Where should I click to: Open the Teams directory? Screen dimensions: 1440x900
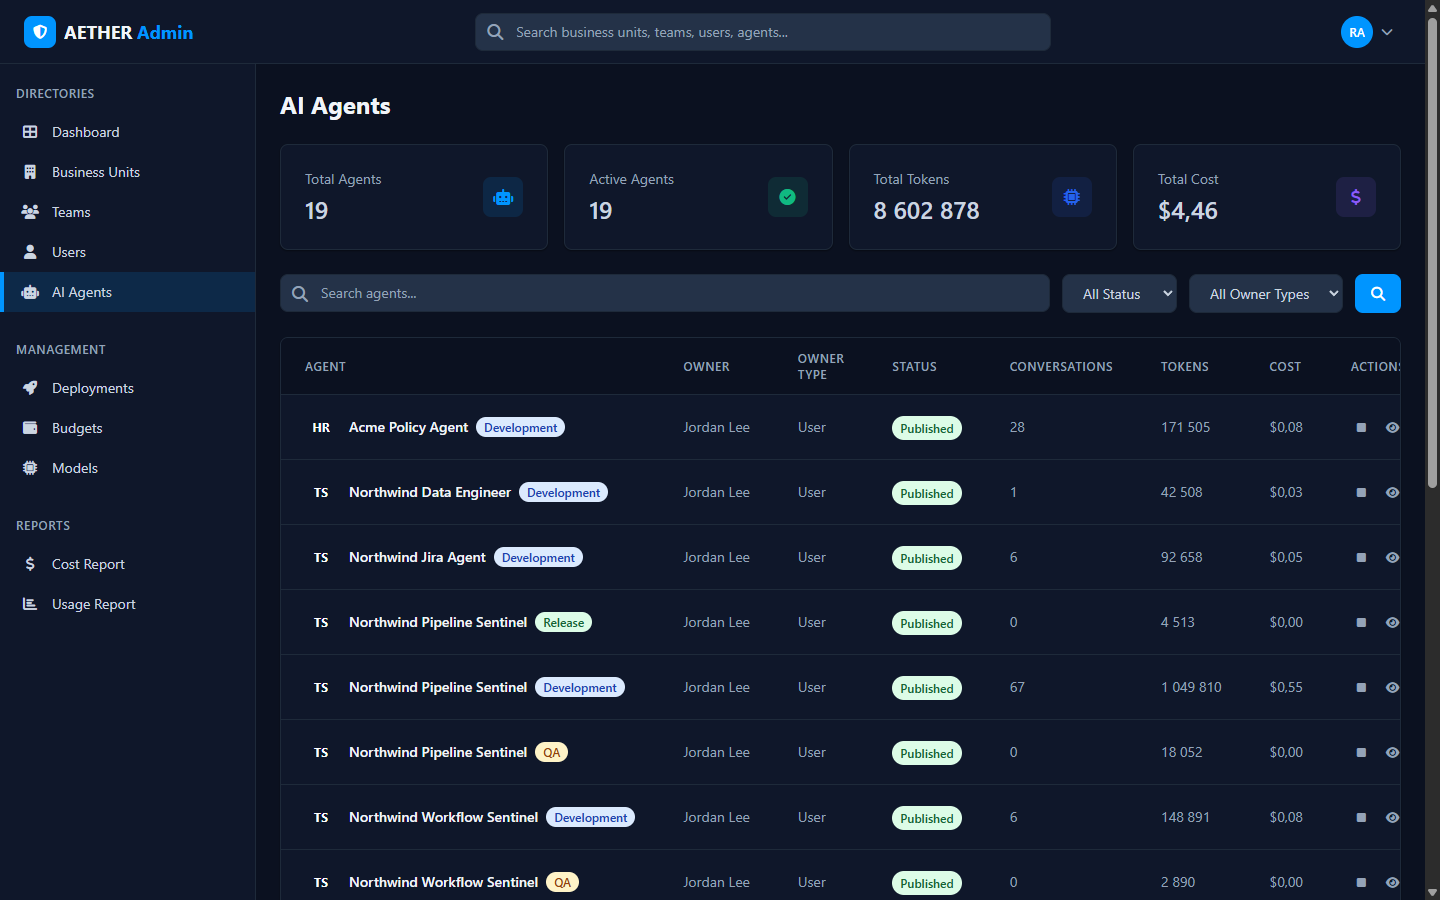(127, 212)
